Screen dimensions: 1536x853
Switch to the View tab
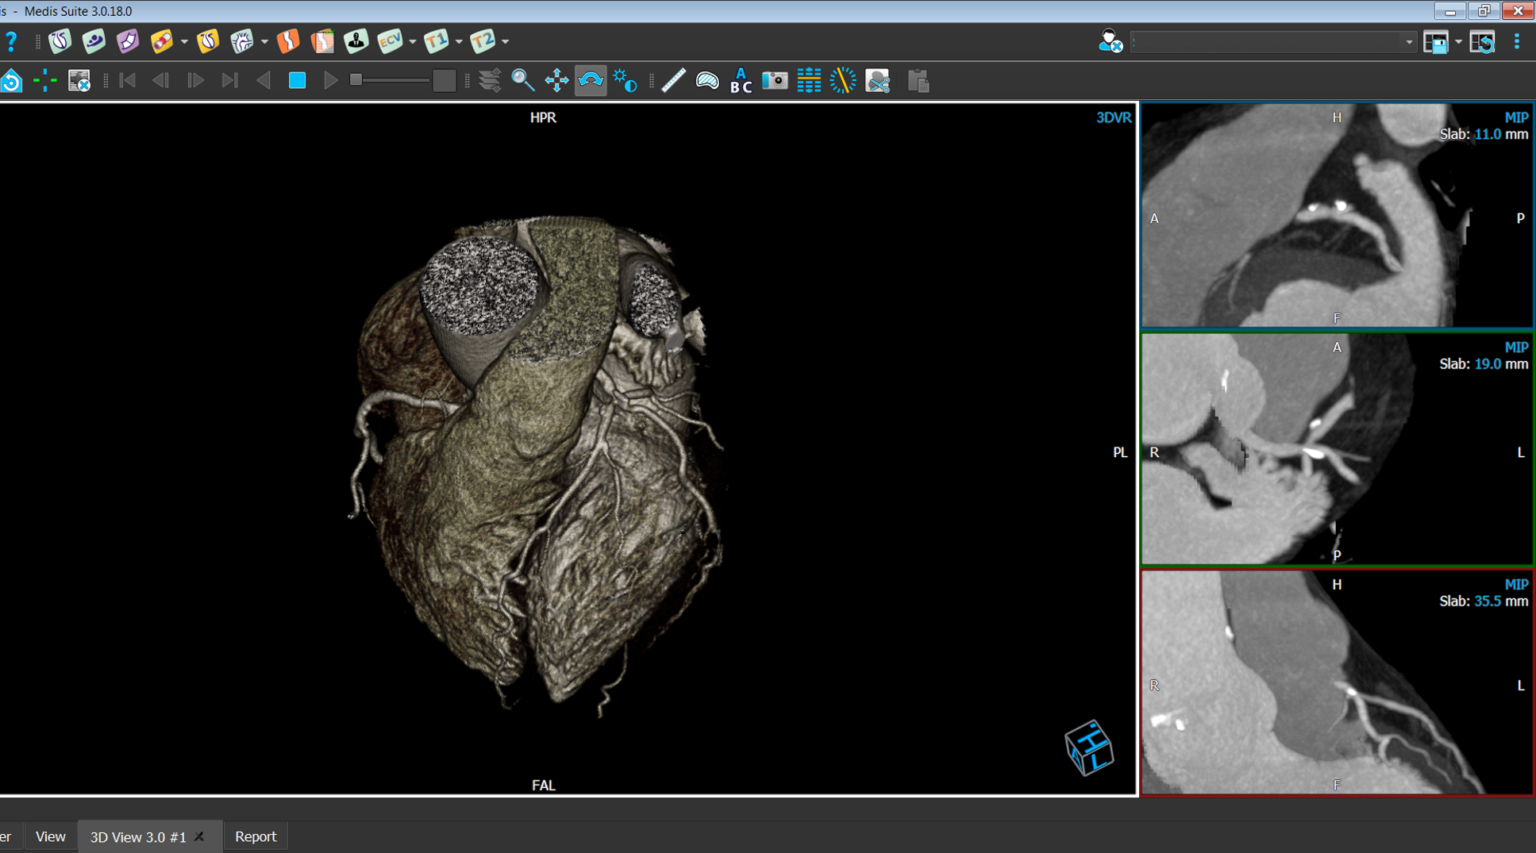pyautogui.click(x=50, y=837)
